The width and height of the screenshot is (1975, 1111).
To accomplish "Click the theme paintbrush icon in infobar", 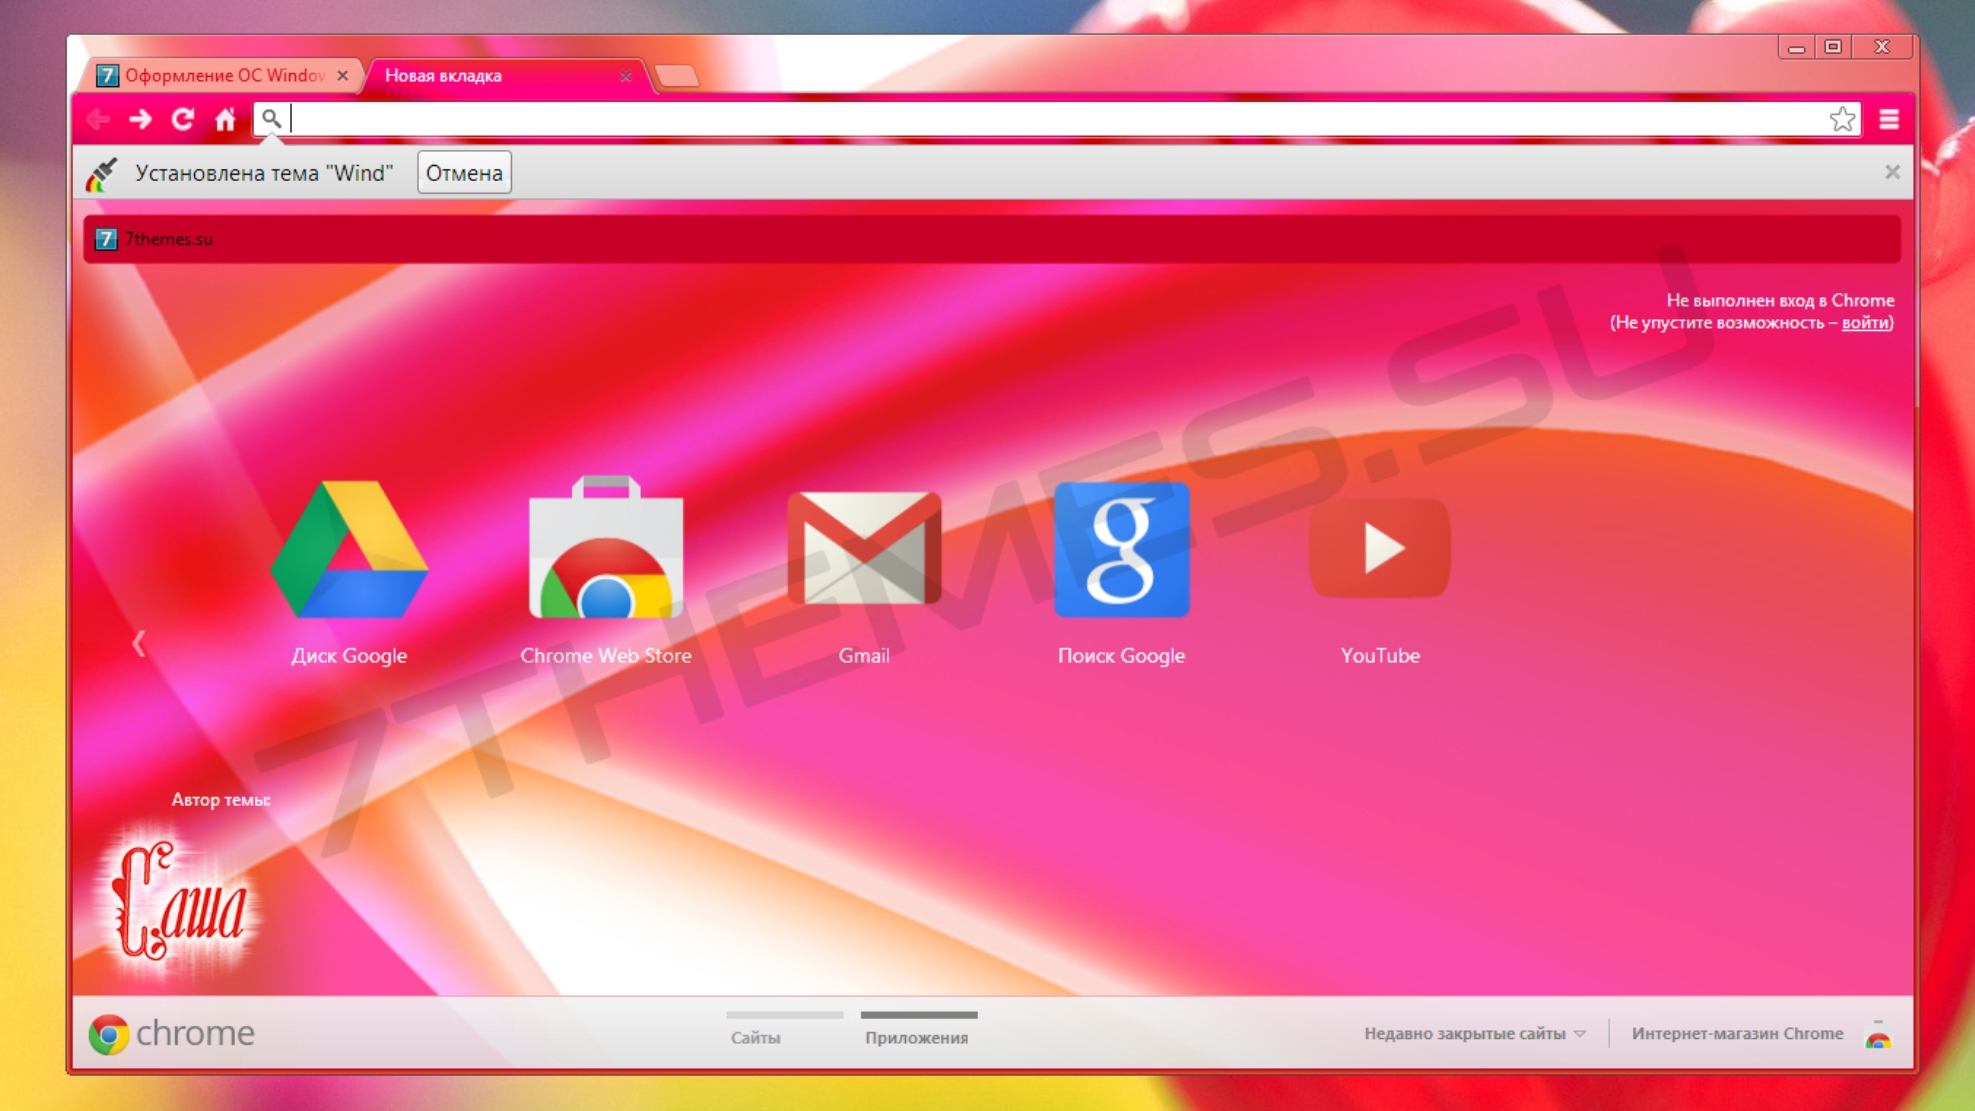I will (101, 174).
